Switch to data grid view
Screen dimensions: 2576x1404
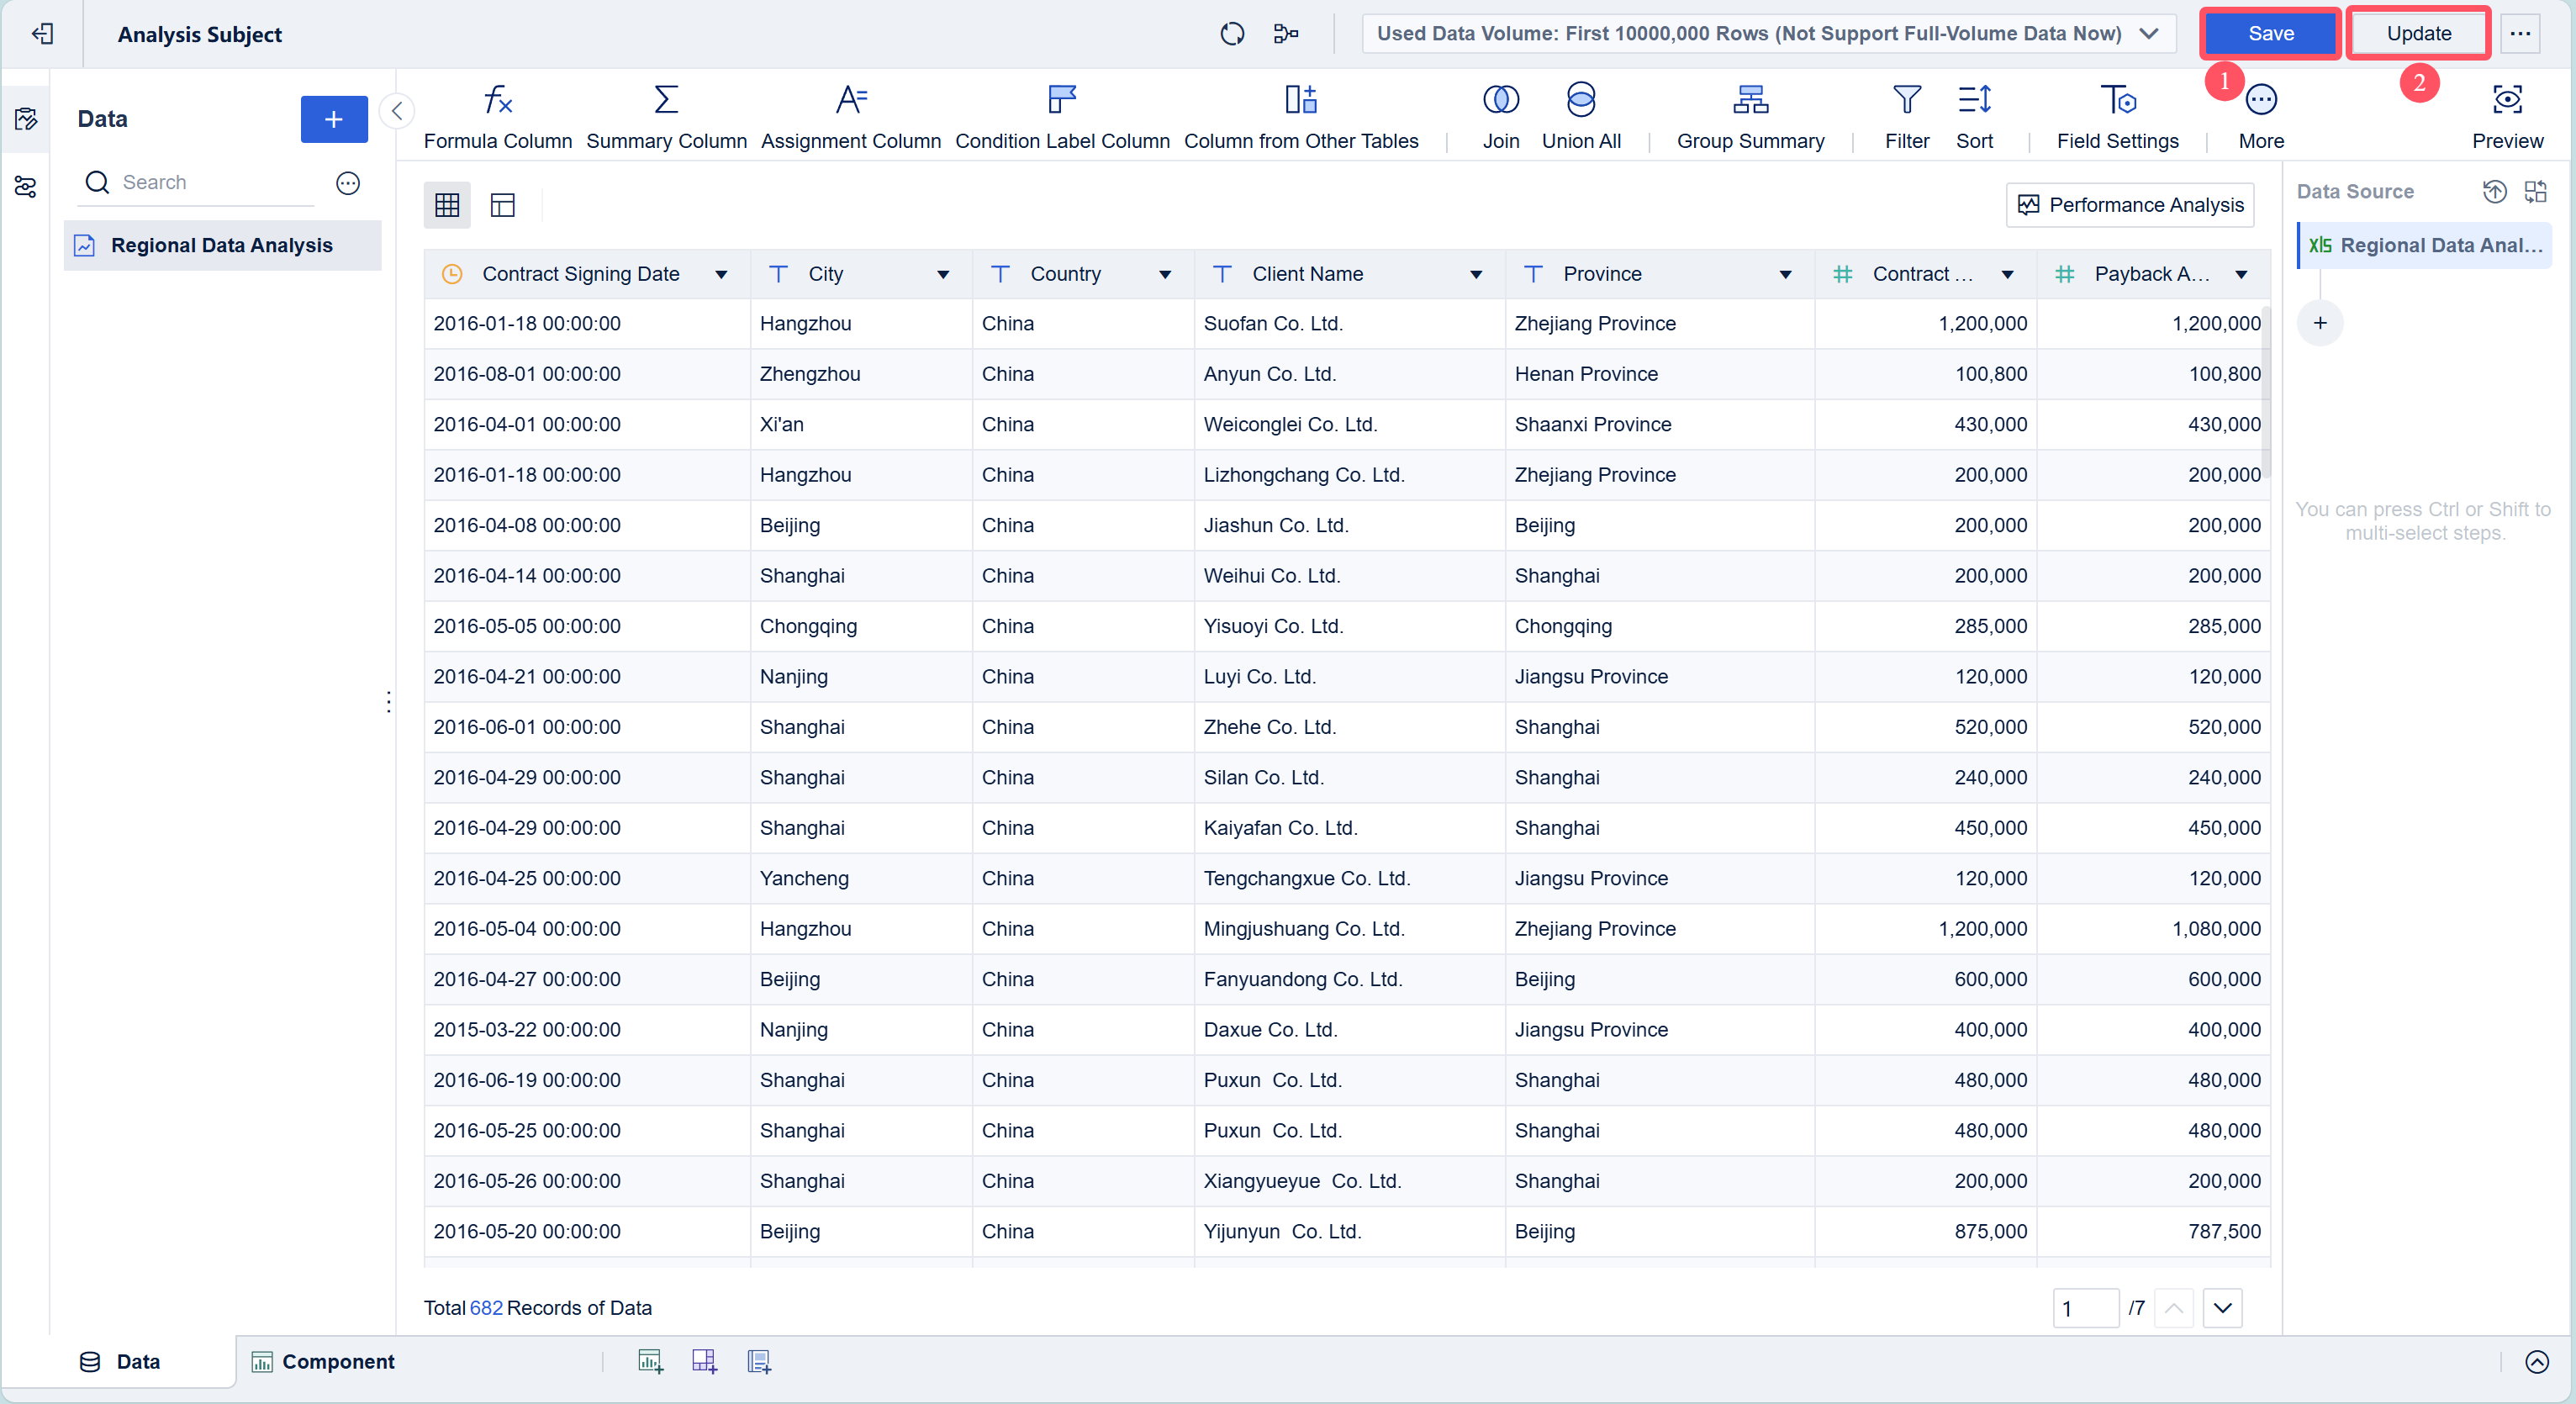(447, 205)
